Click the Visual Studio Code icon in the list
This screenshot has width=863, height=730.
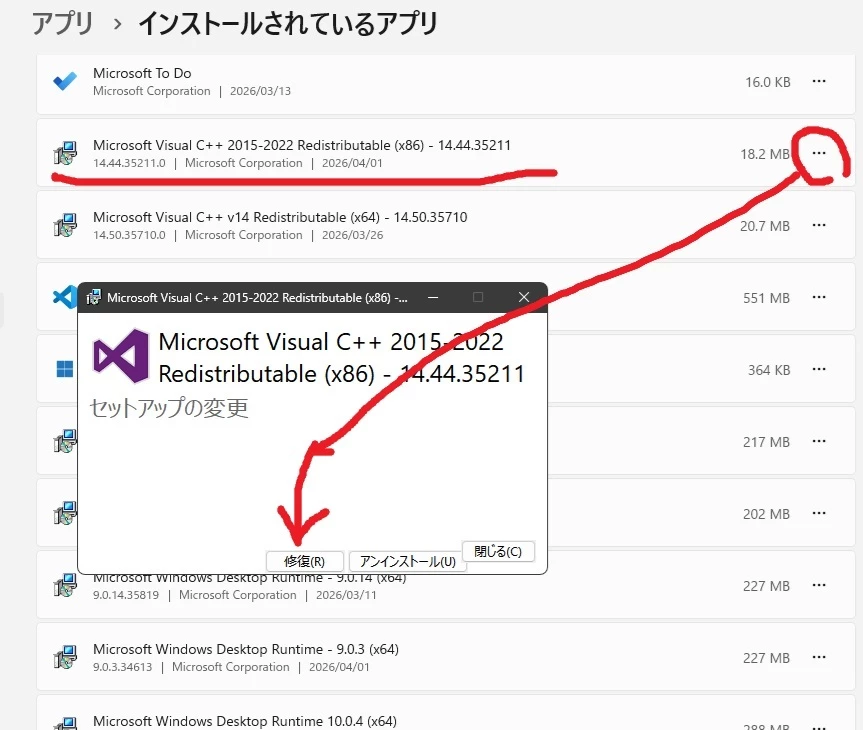64,297
